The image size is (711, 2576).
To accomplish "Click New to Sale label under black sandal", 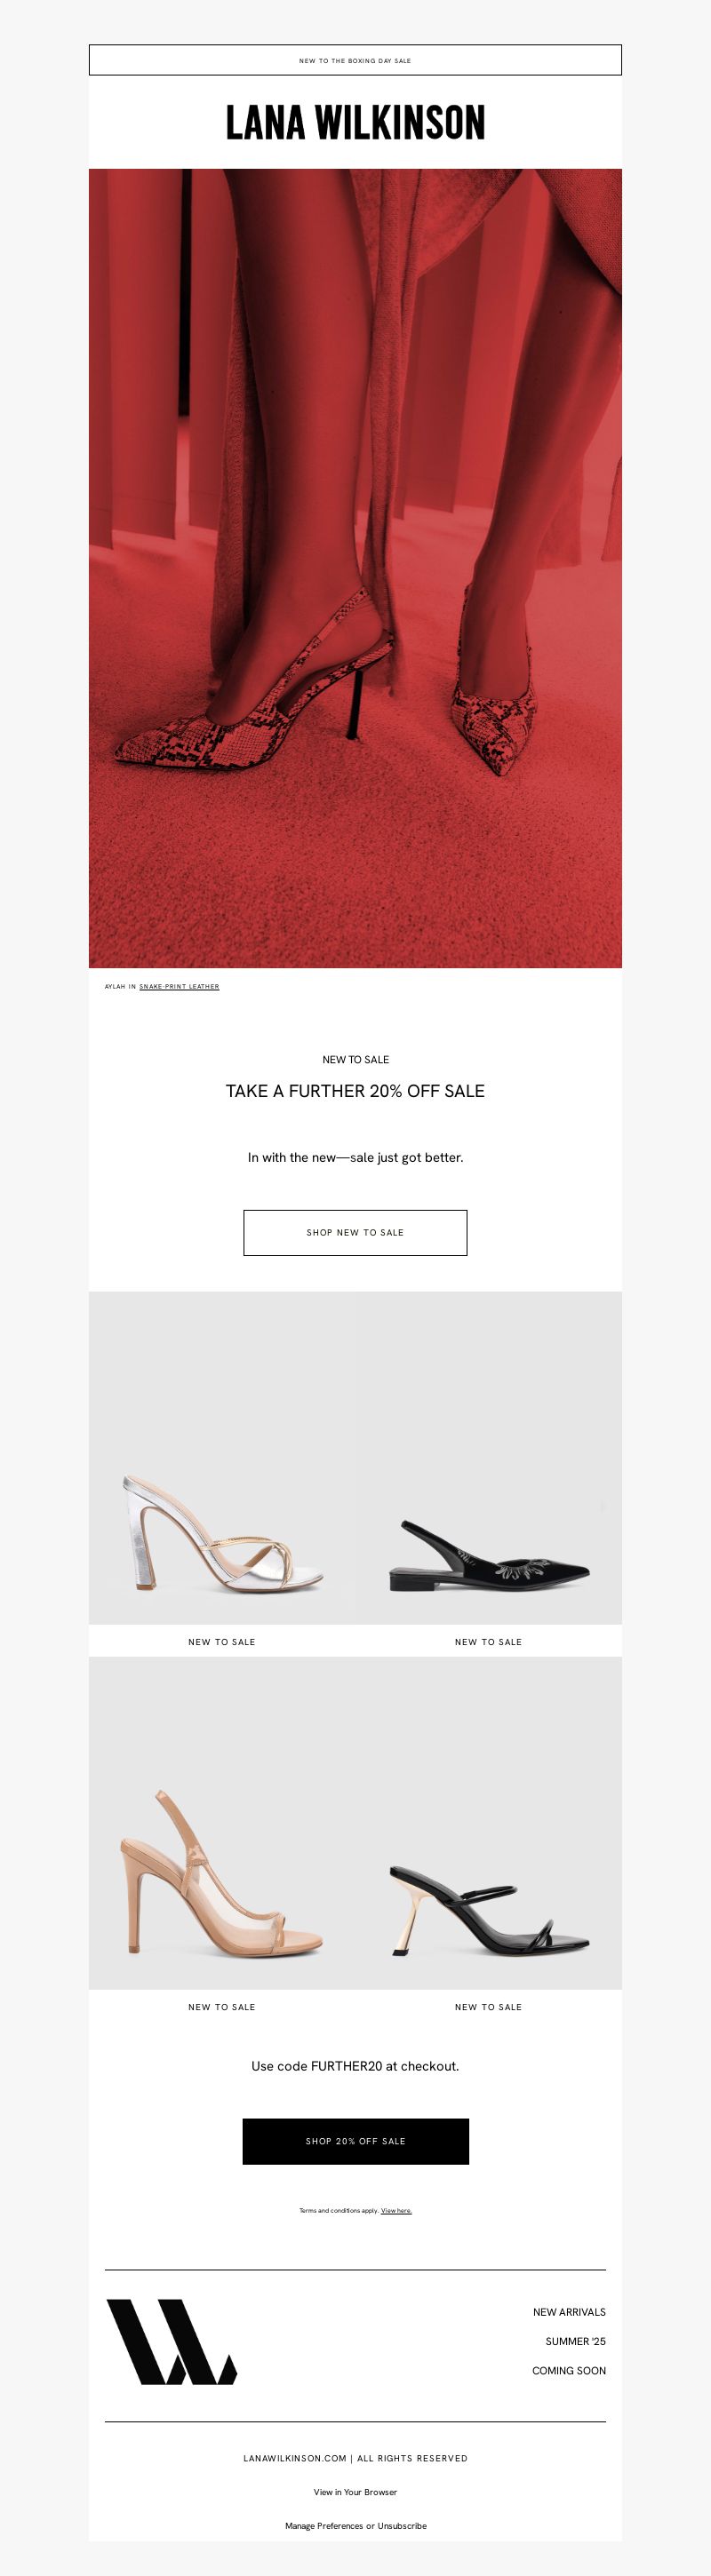I will tap(488, 2006).
